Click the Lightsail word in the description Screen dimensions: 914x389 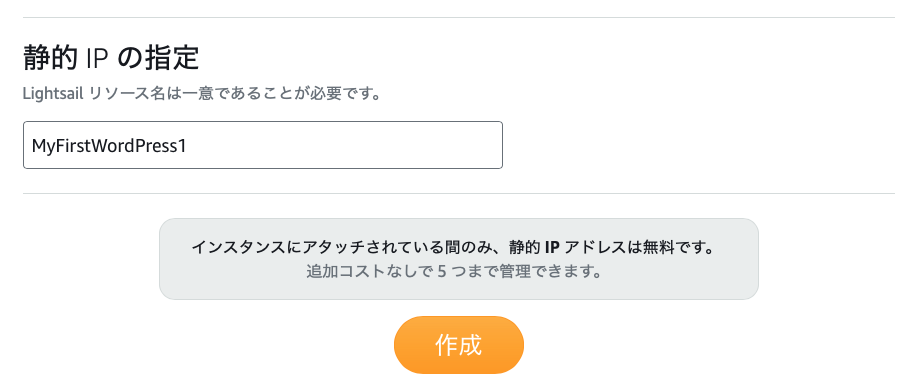point(54,94)
